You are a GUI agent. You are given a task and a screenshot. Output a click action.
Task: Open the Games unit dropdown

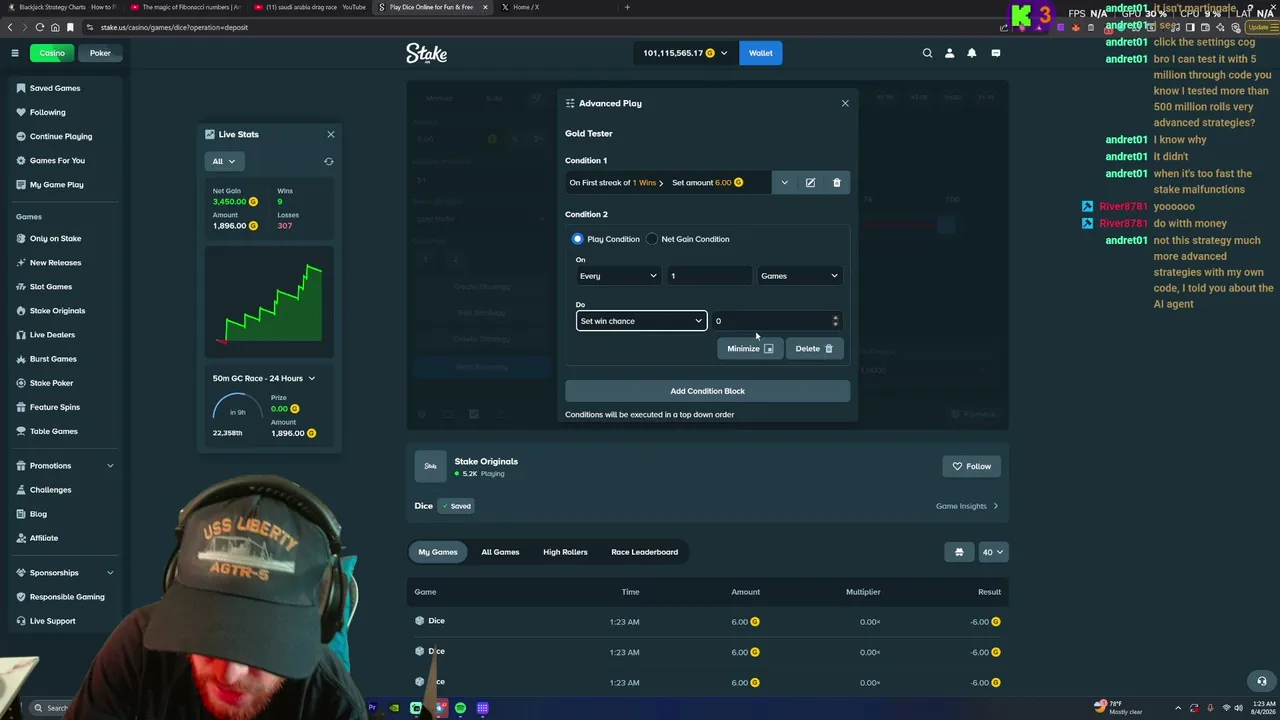click(x=799, y=276)
